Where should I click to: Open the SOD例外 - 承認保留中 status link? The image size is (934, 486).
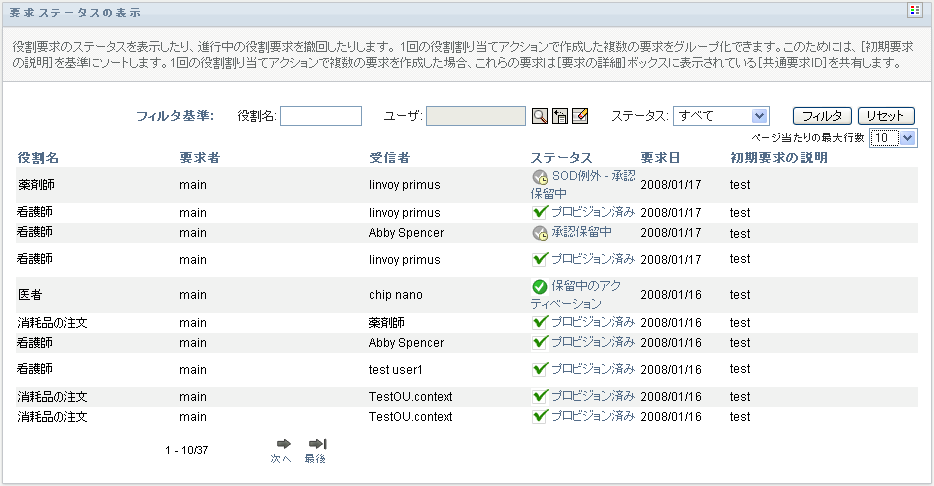pyautogui.click(x=592, y=176)
